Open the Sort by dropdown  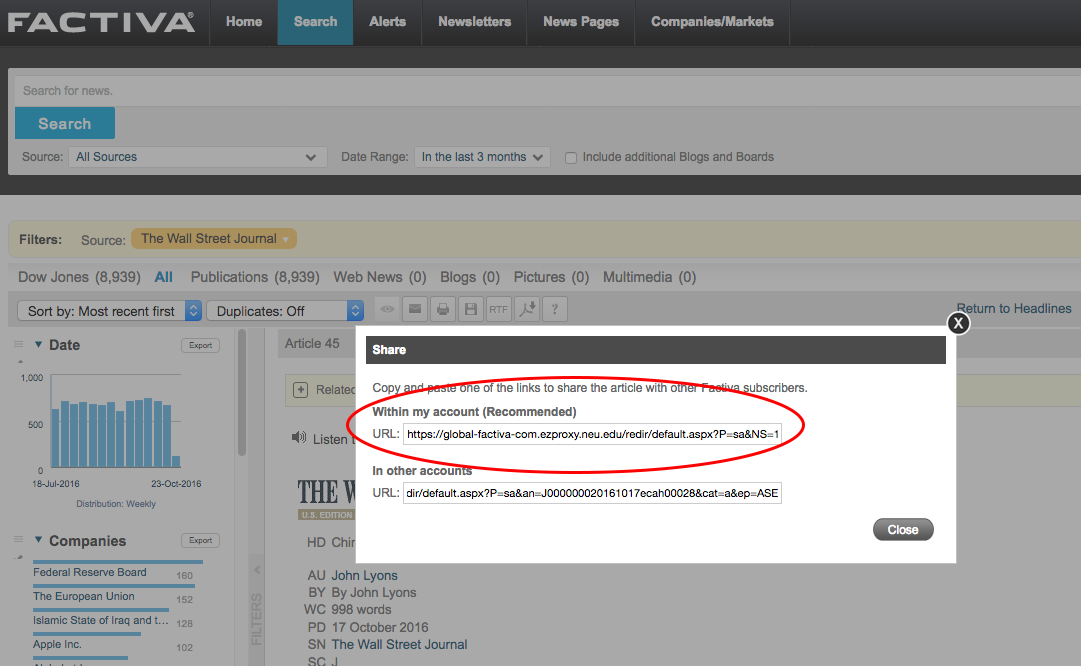pos(109,311)
